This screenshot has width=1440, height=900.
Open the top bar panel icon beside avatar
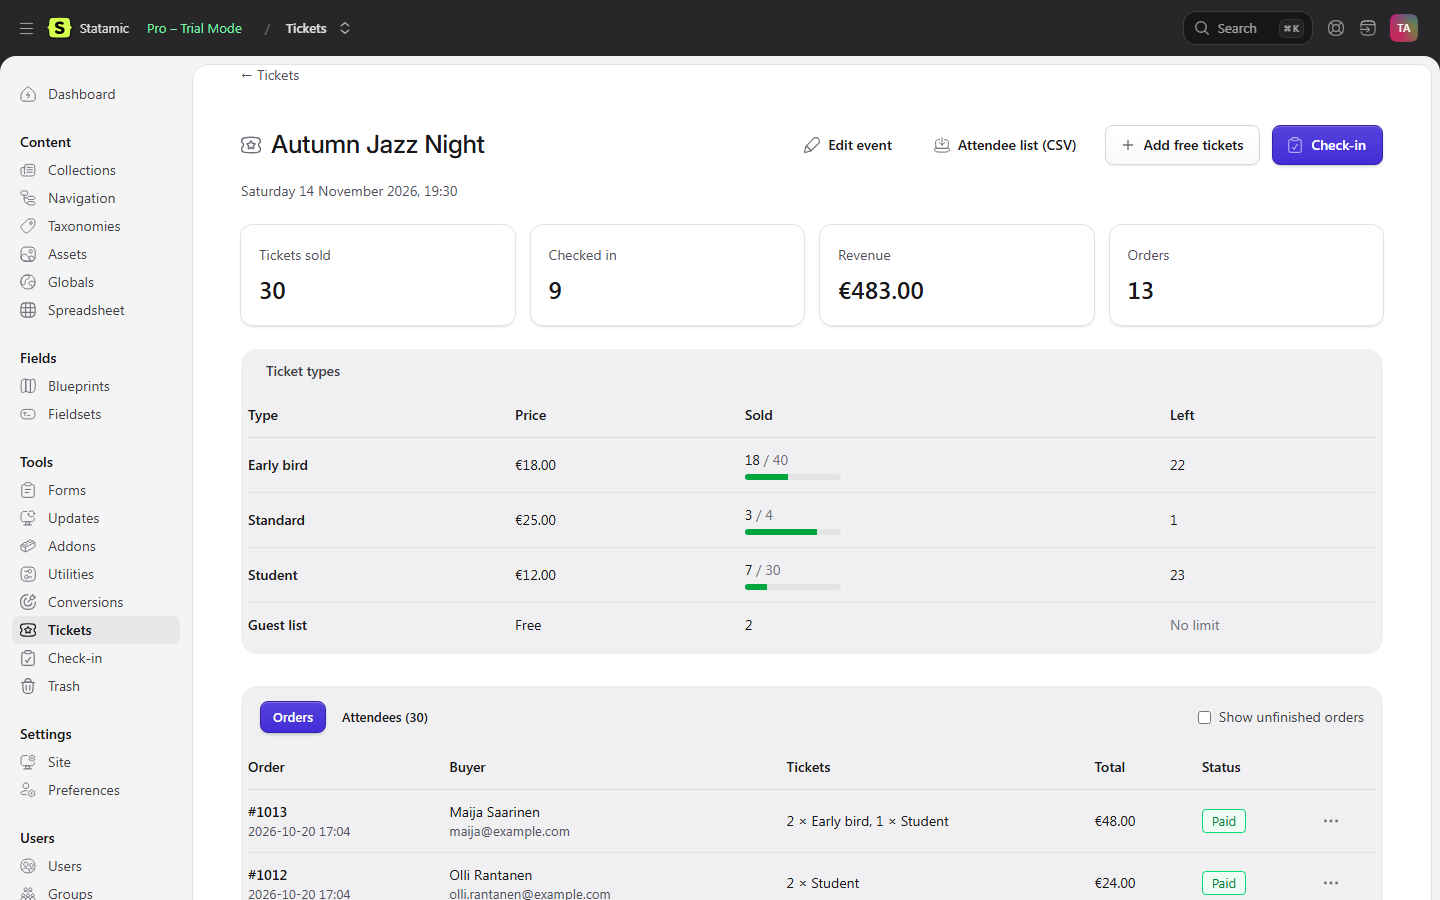[x=1368, y=28]
